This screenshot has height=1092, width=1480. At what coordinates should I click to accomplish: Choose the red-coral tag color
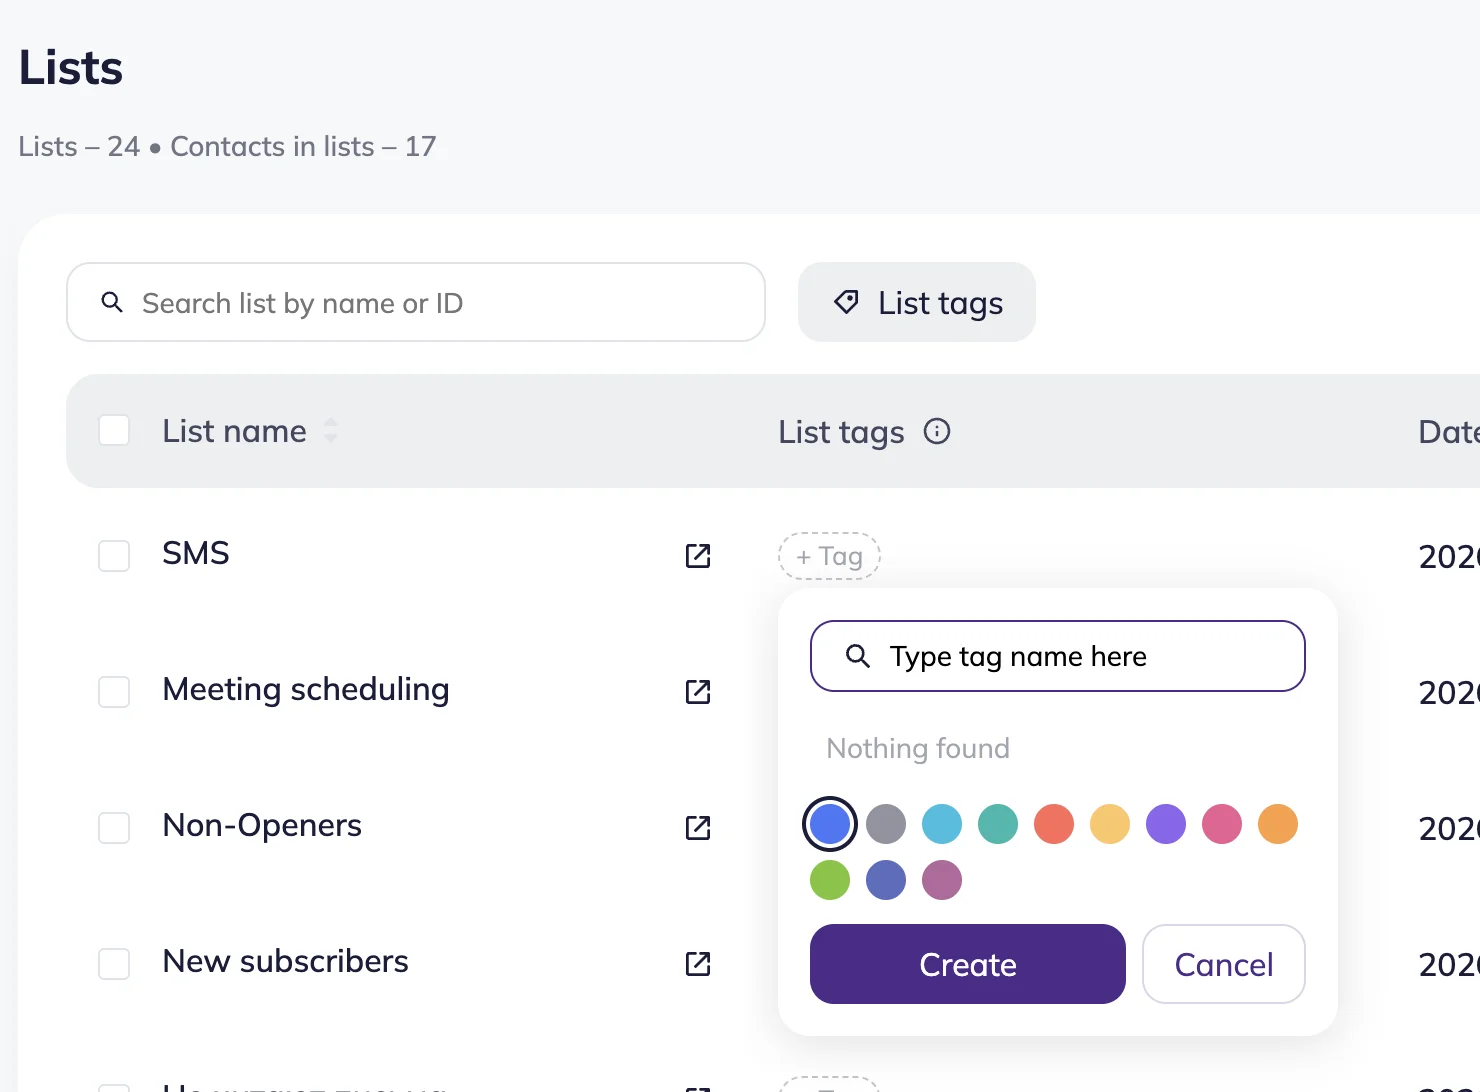1054,824
